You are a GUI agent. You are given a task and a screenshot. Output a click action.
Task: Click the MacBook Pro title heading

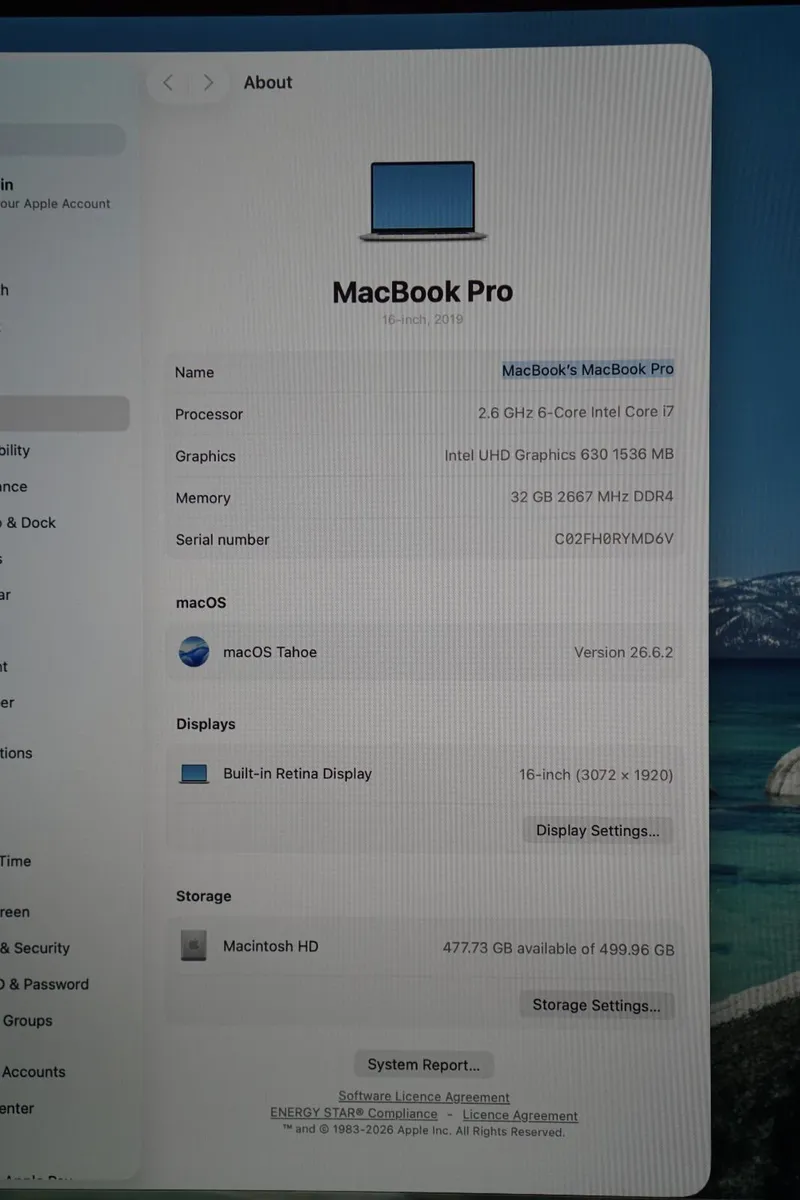pyautogui.click(x=423, y=292)
